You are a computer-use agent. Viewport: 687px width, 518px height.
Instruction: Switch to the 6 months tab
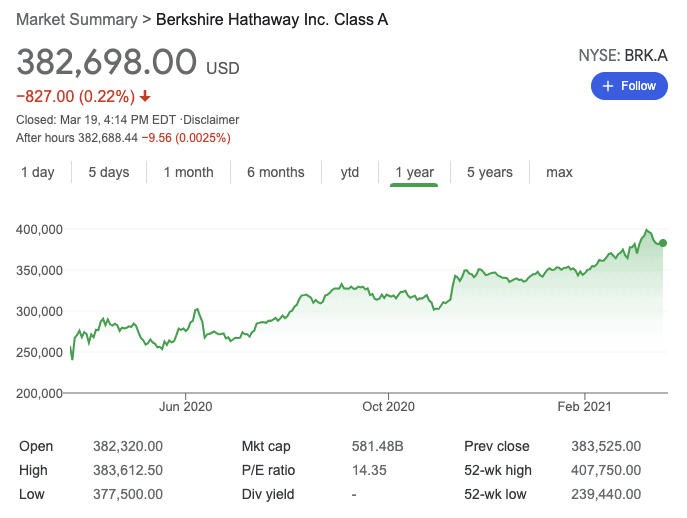276,172
